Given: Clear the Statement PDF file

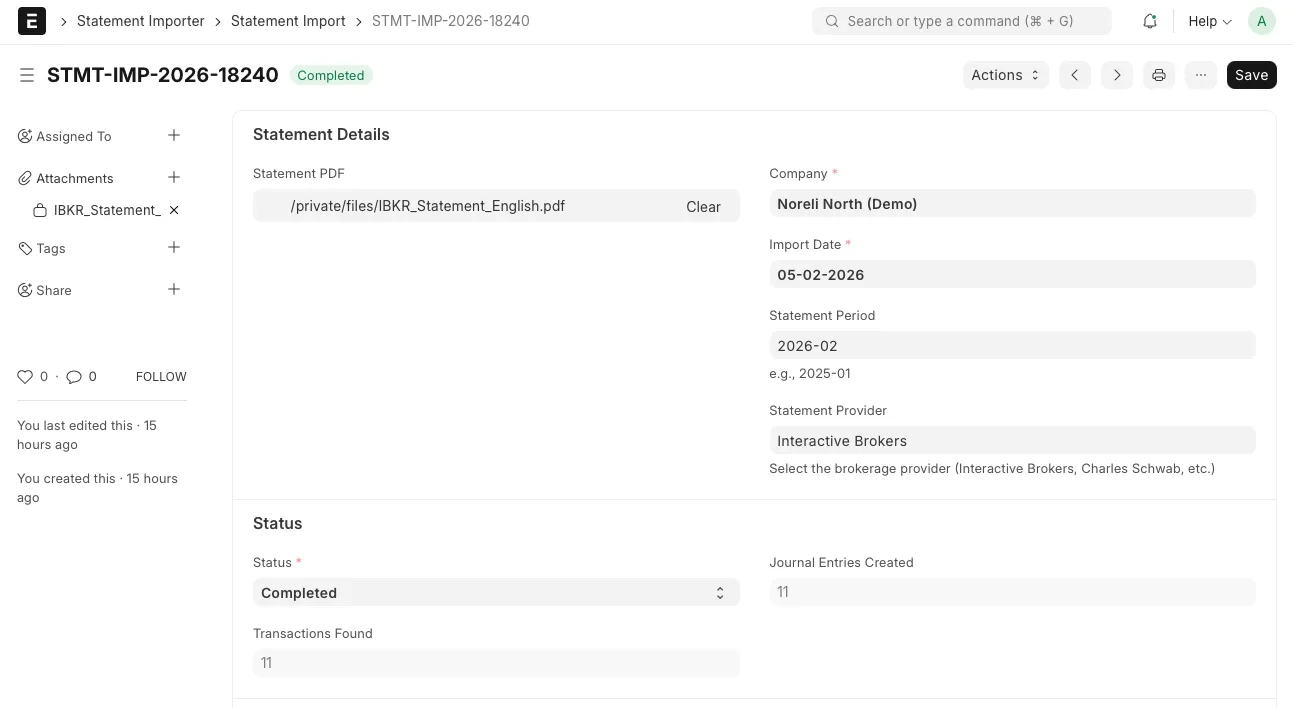Looking at the screenshot, I should click(703, 207).
